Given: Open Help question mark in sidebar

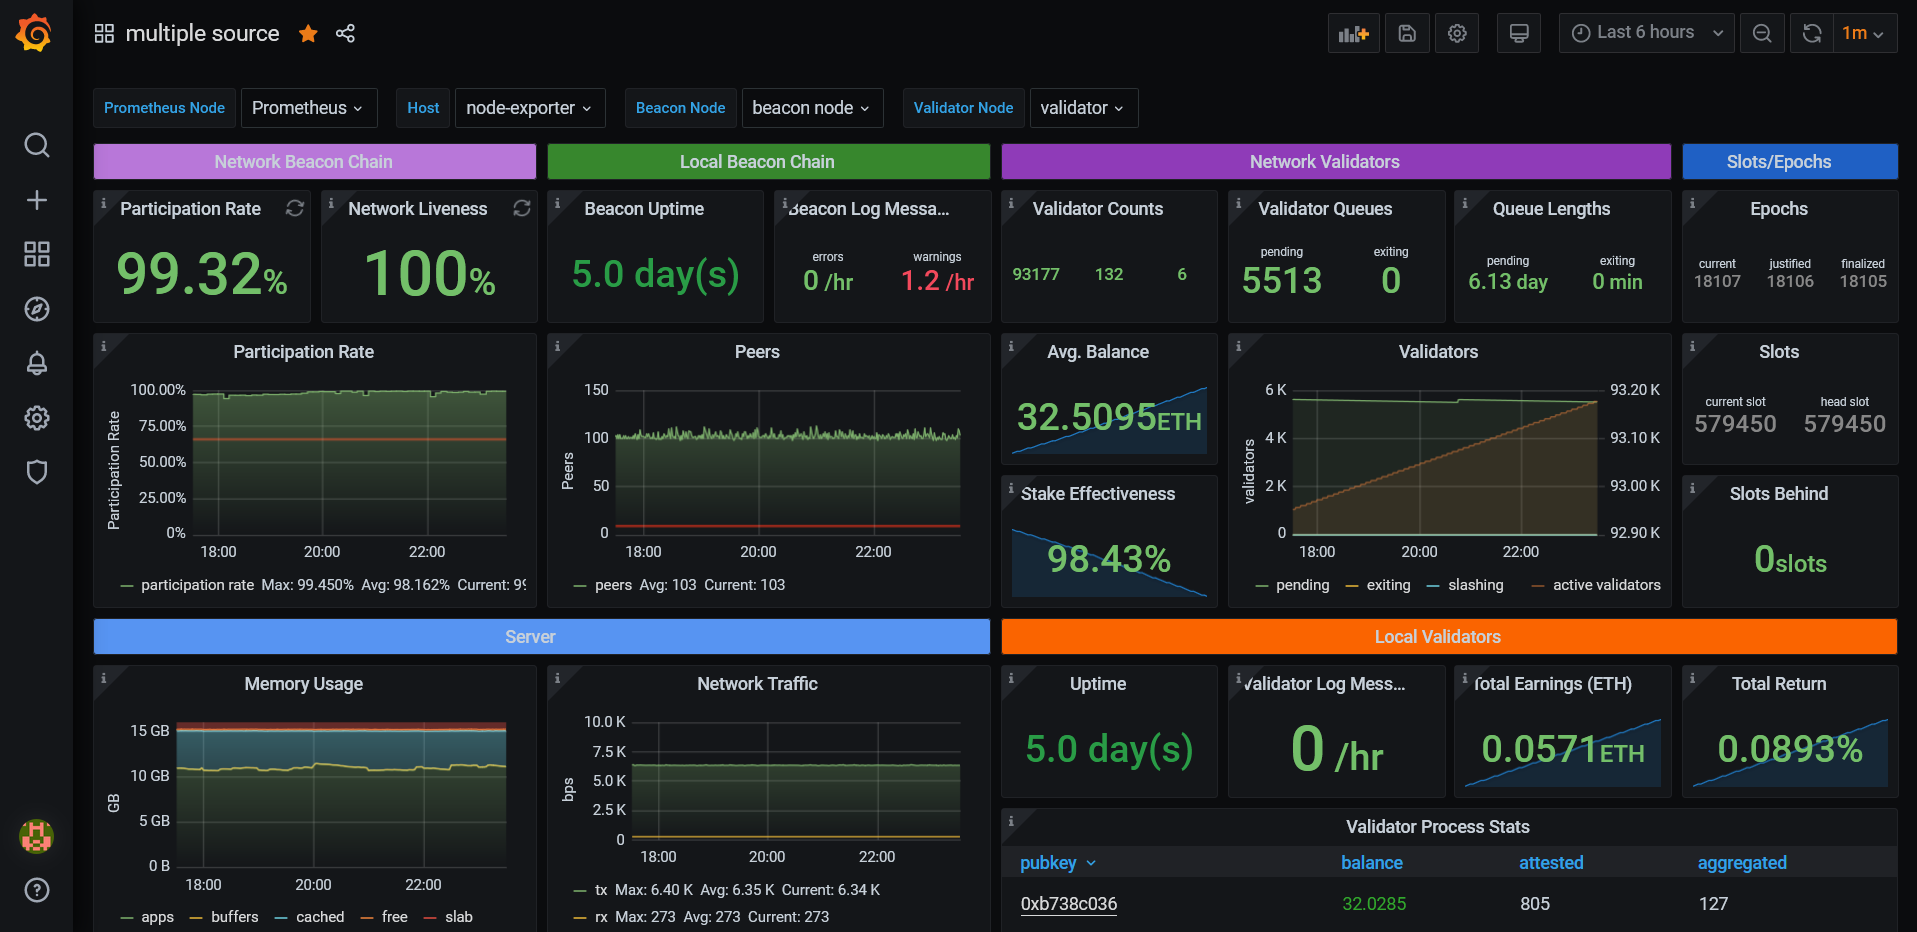Looking at the screenshot, I should click(x=37, y=890).
